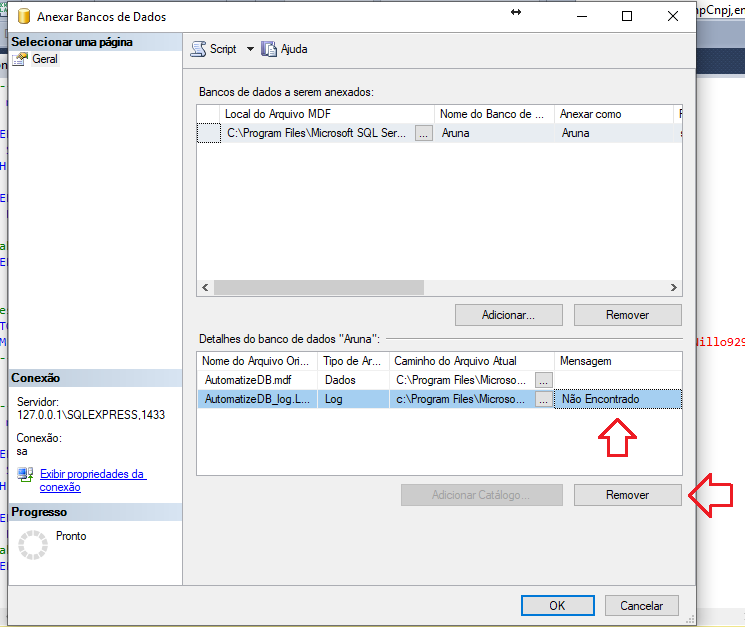Minimize the Anexar Bancos de Dados dialog
The image size is (745, 627).
click(x=582, y=16)
